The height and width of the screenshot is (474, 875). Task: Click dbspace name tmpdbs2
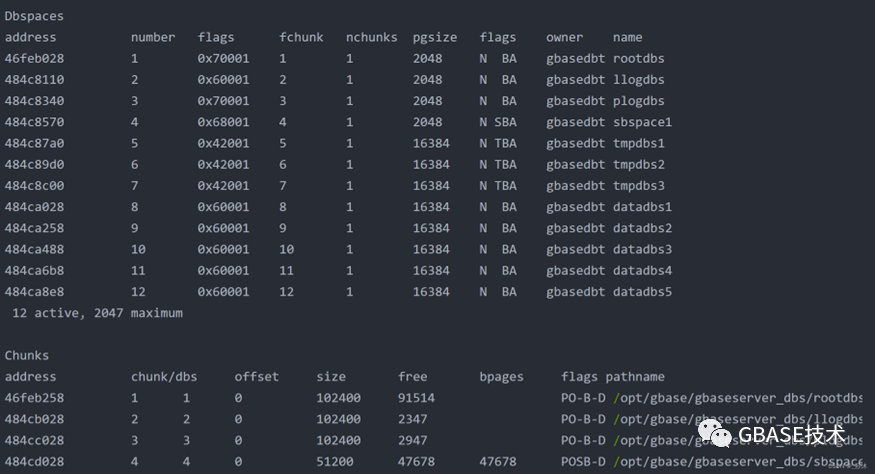(638, 165)
